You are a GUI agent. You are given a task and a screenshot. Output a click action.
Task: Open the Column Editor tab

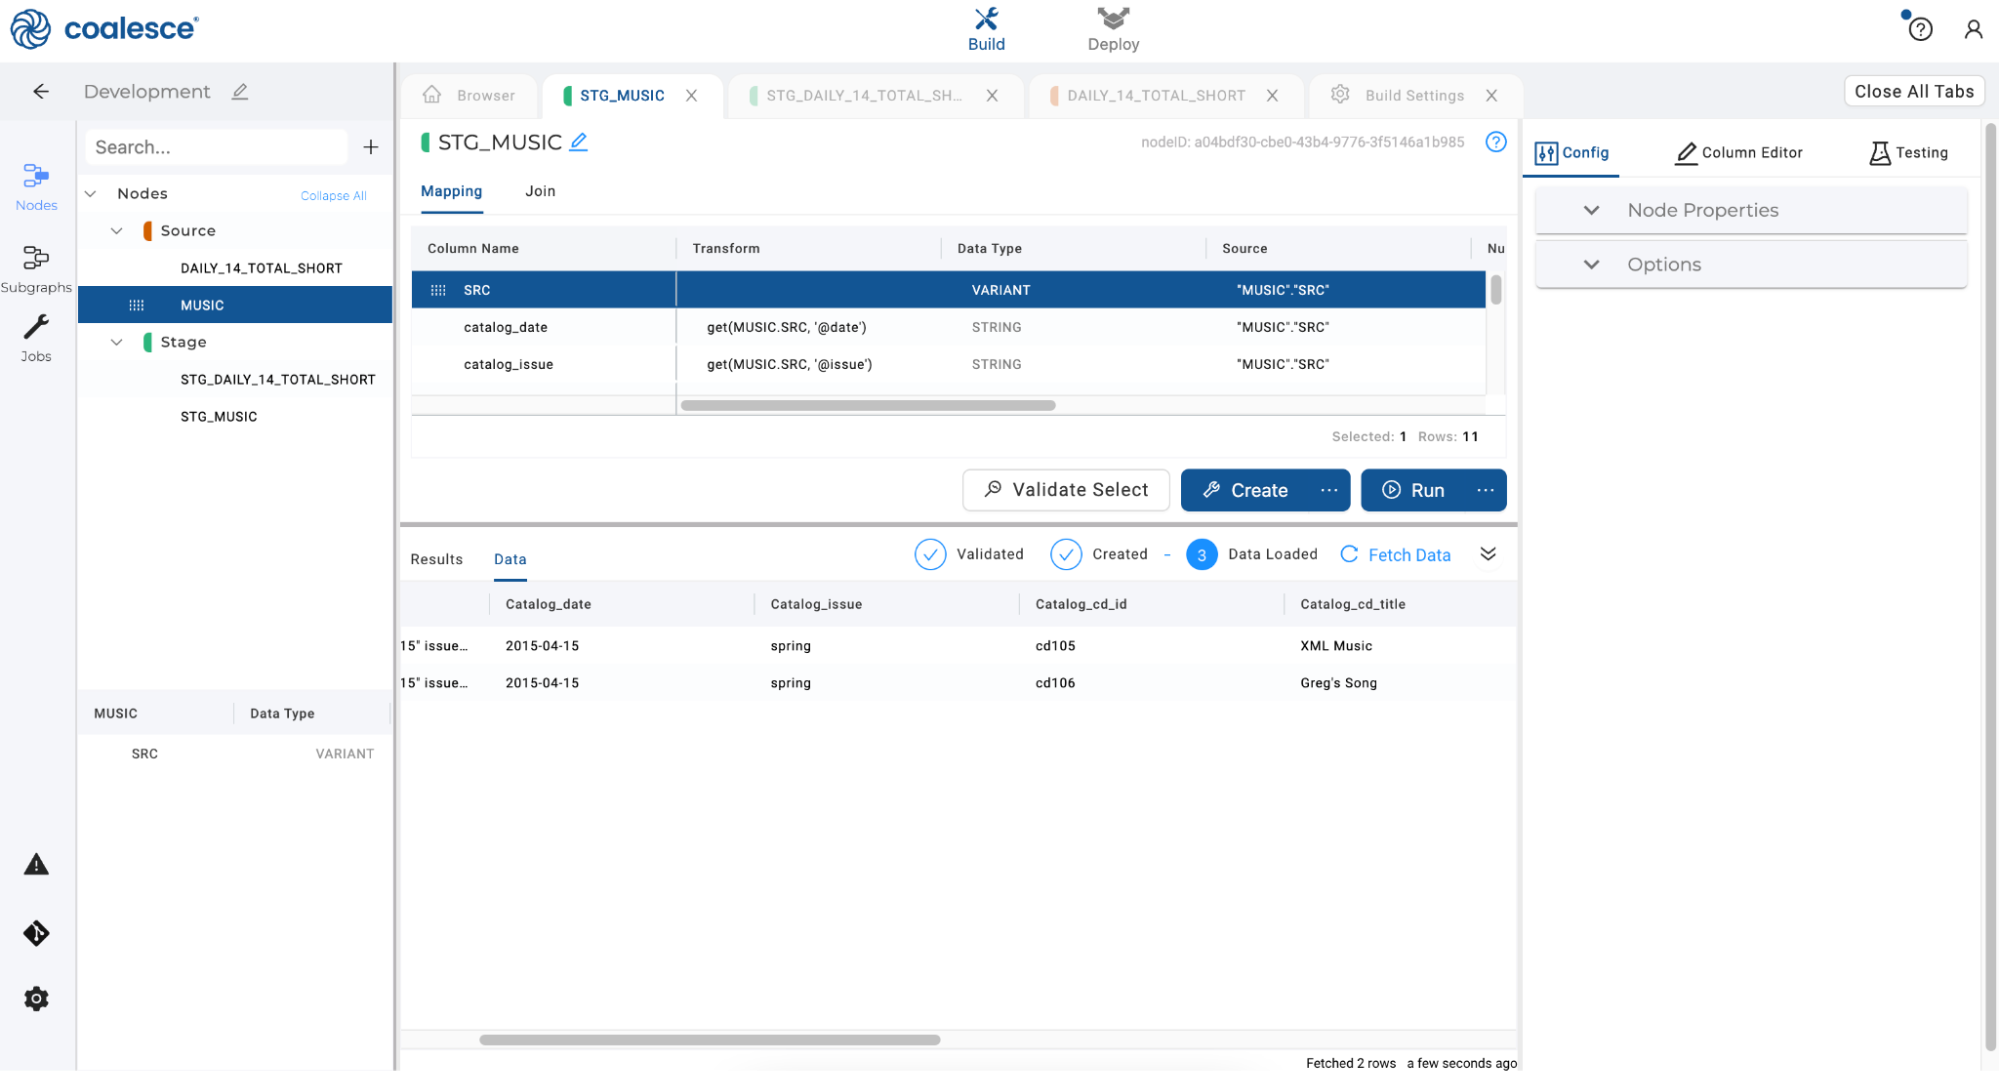[x=1739, y=152]
